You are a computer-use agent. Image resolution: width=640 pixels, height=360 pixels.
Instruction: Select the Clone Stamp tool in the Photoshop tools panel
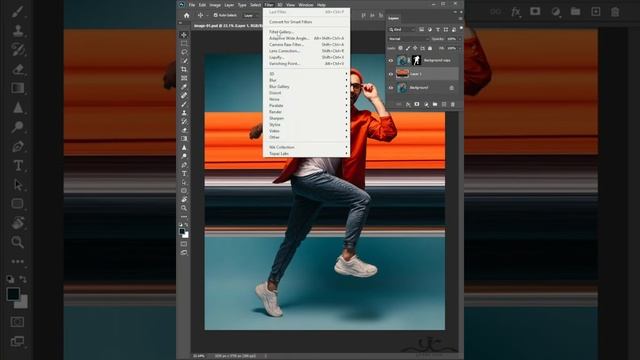[x=184, y=113]
